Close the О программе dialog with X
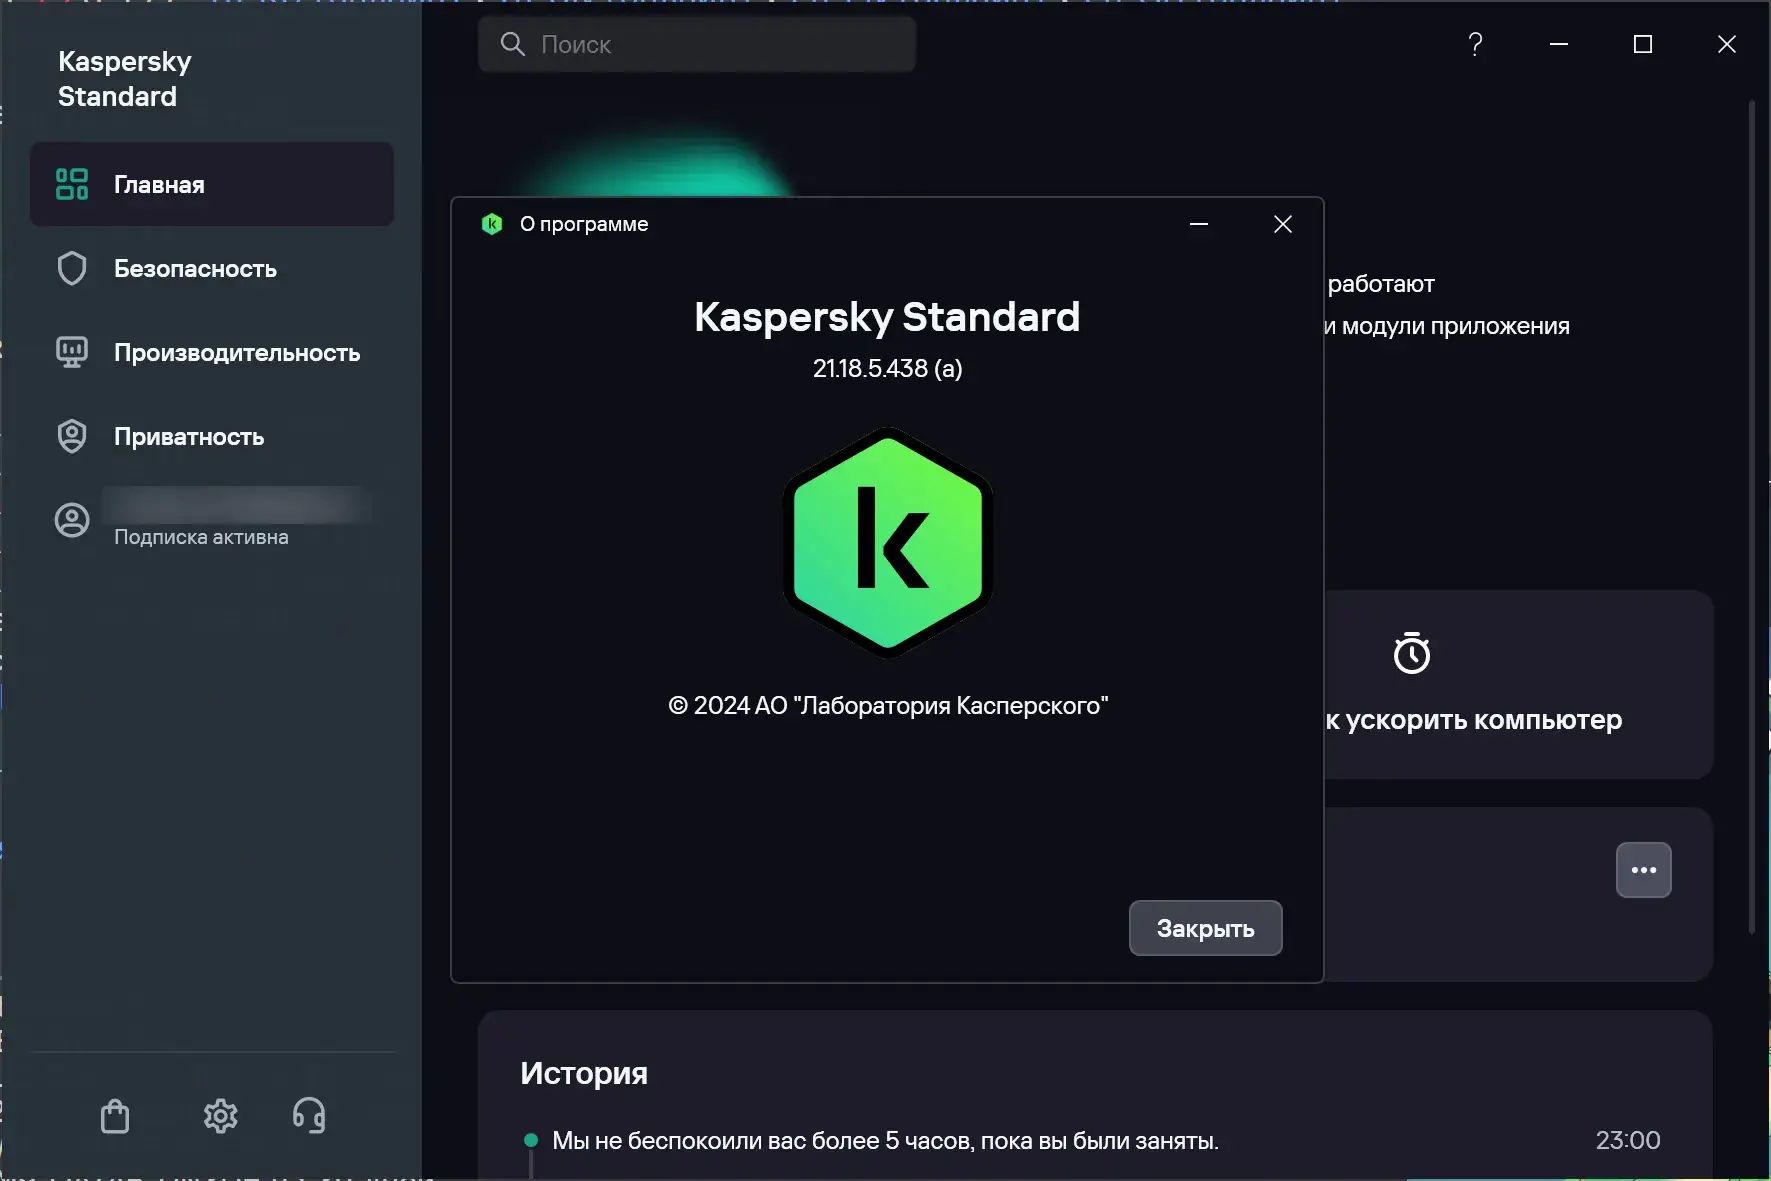The image size is (1771, 1181). click(1283, 224)
